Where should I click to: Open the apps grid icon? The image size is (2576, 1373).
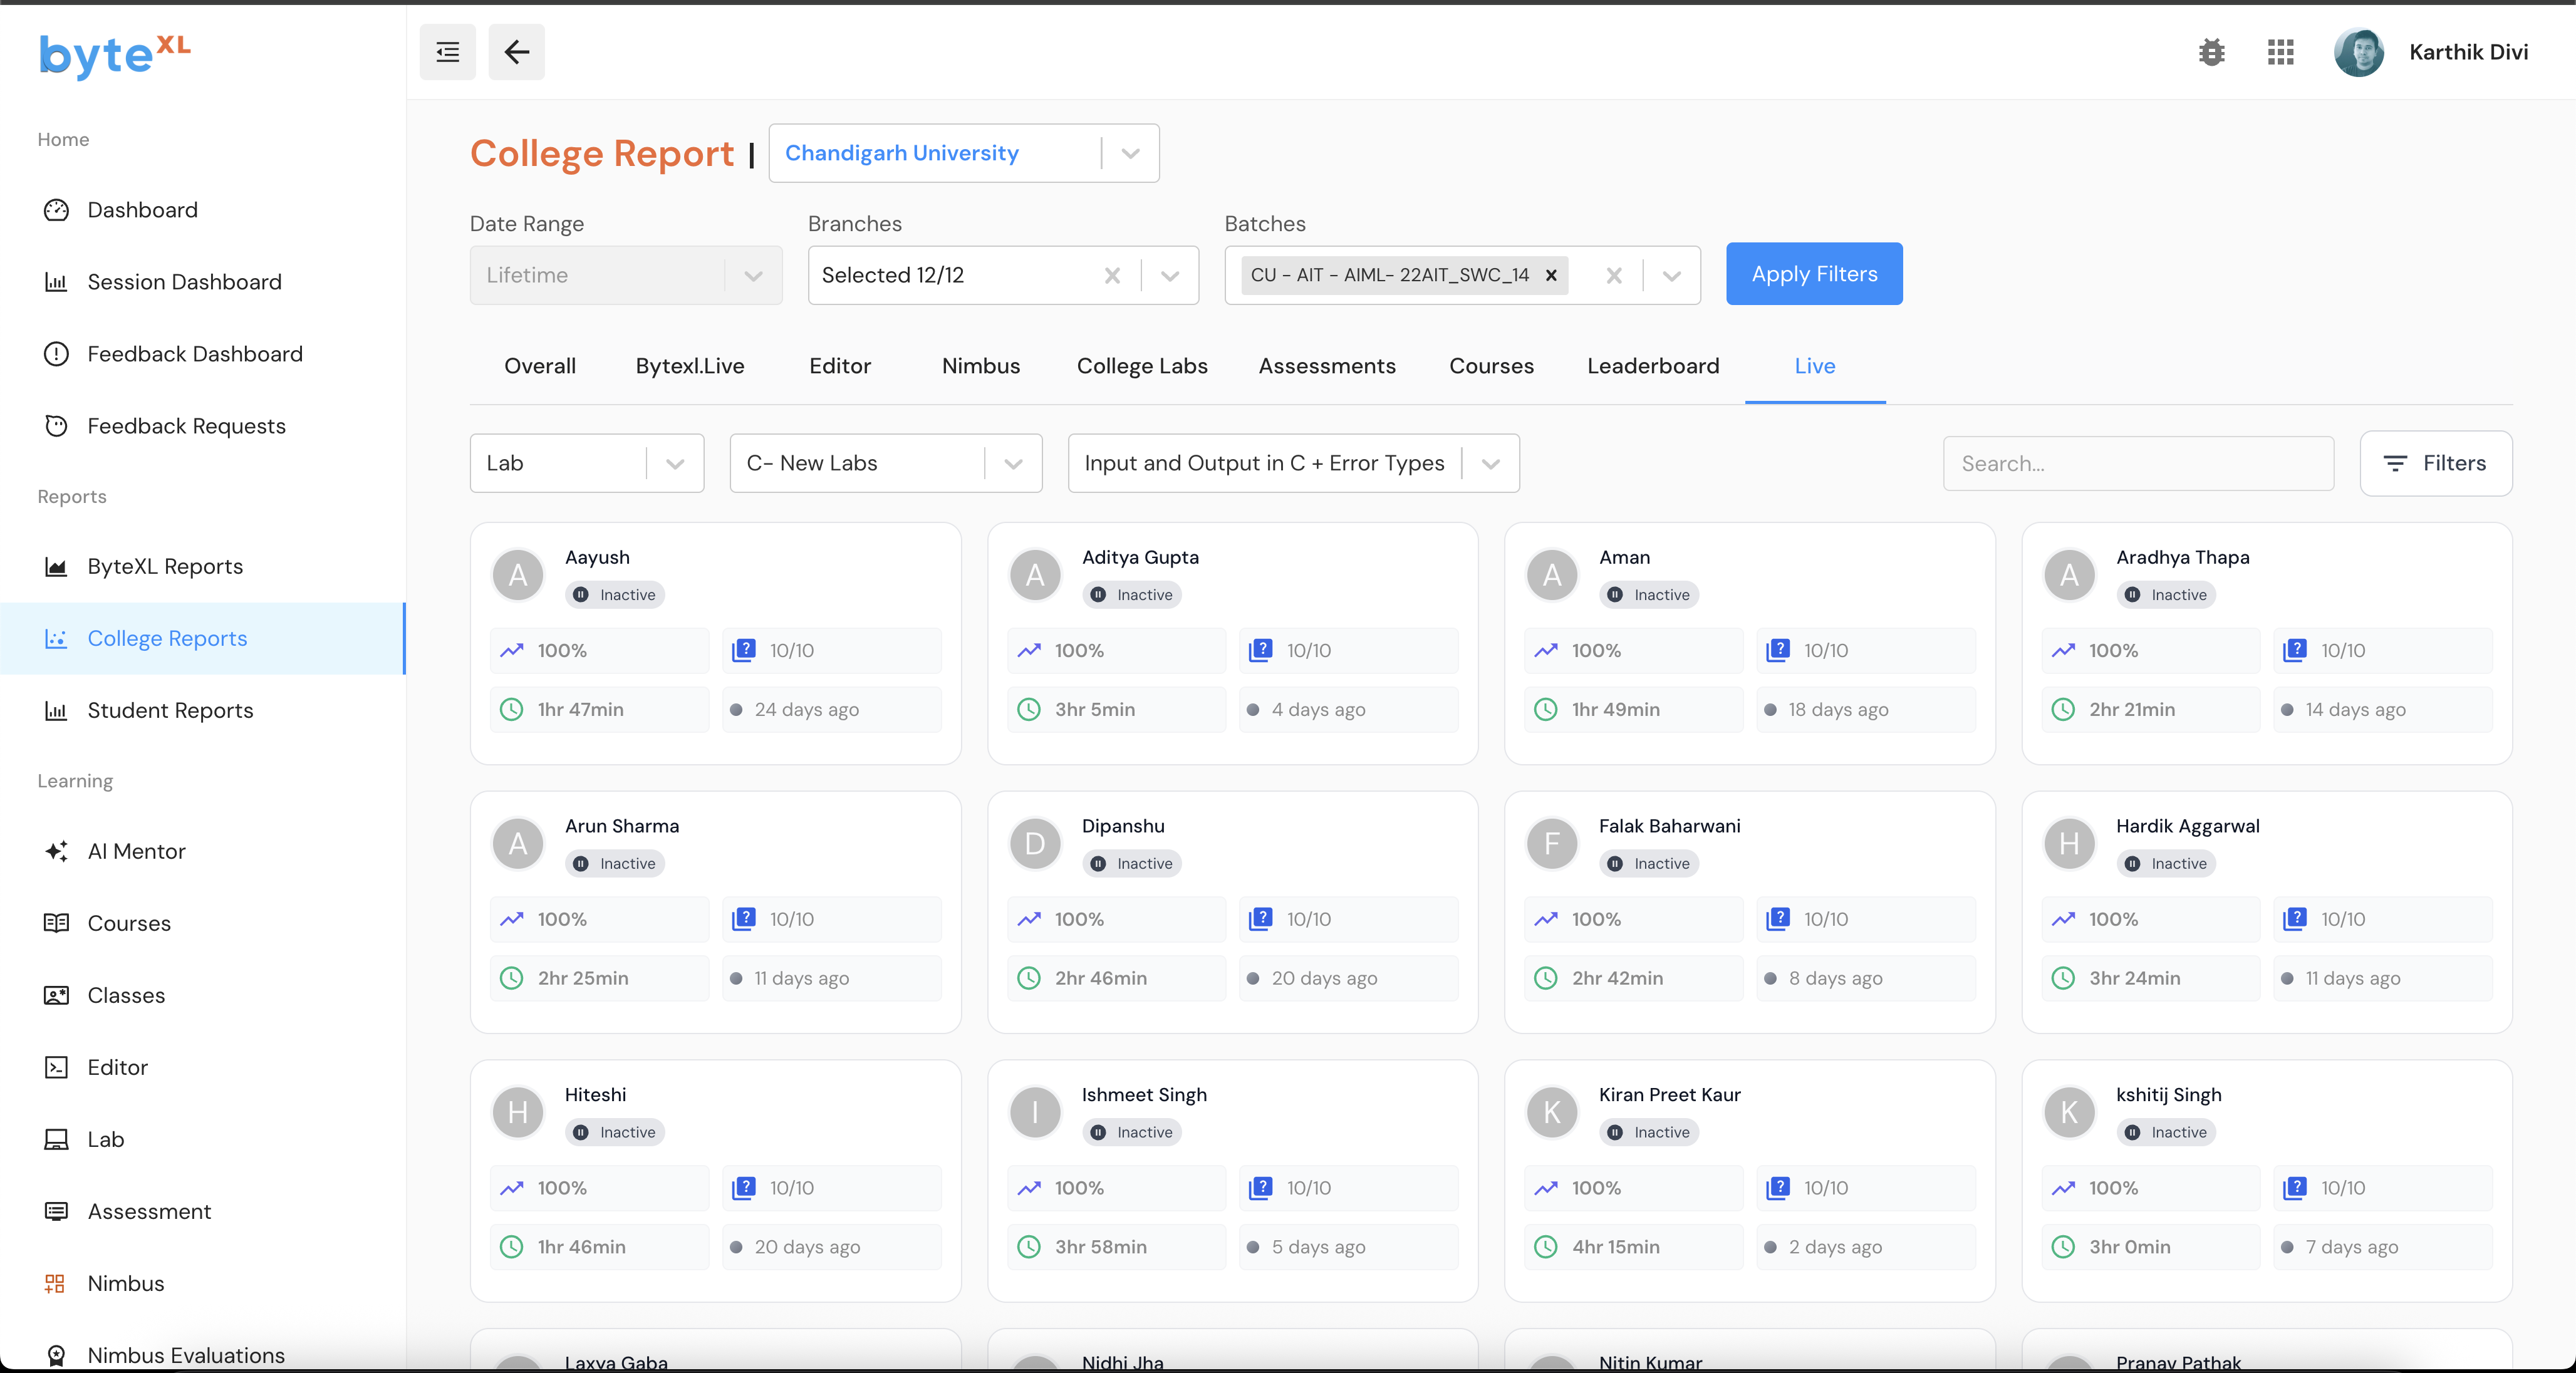point(2280,52)
